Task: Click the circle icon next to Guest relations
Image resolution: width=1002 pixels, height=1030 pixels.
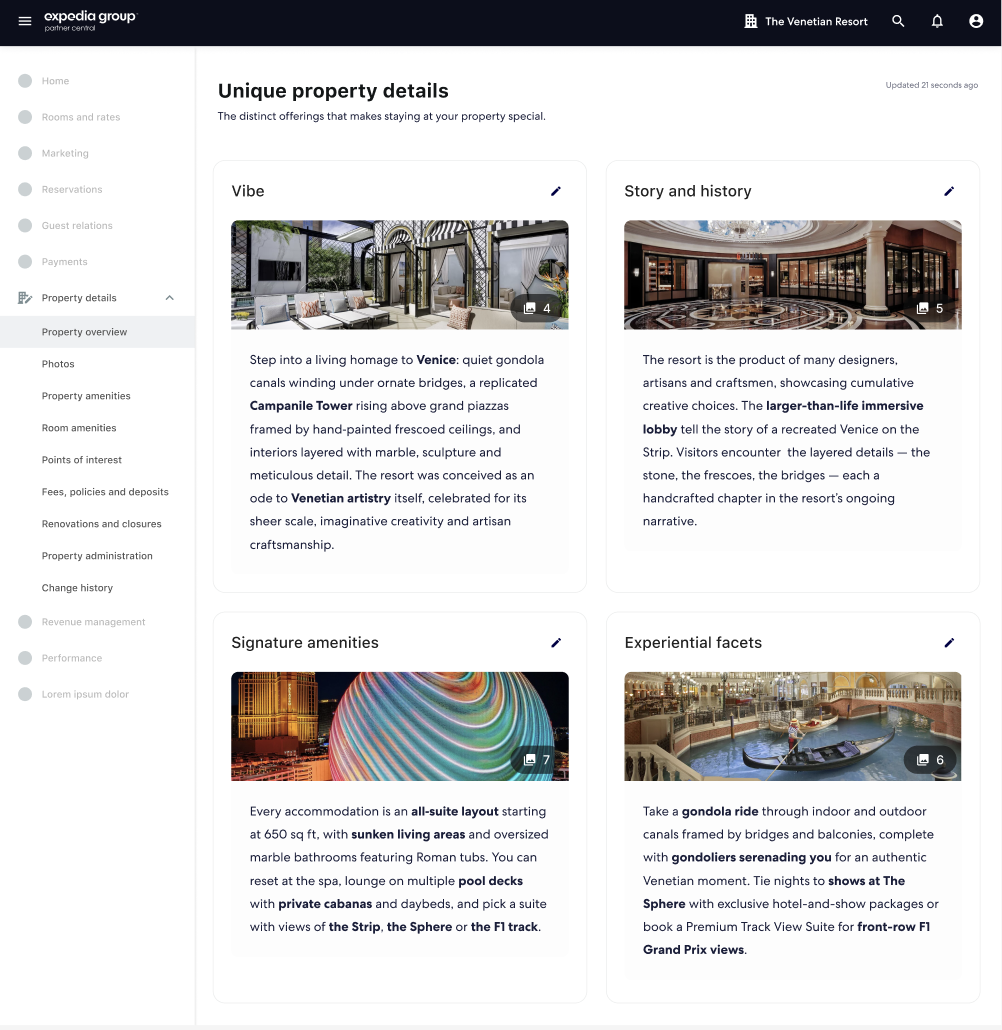Action: [25, 225]
